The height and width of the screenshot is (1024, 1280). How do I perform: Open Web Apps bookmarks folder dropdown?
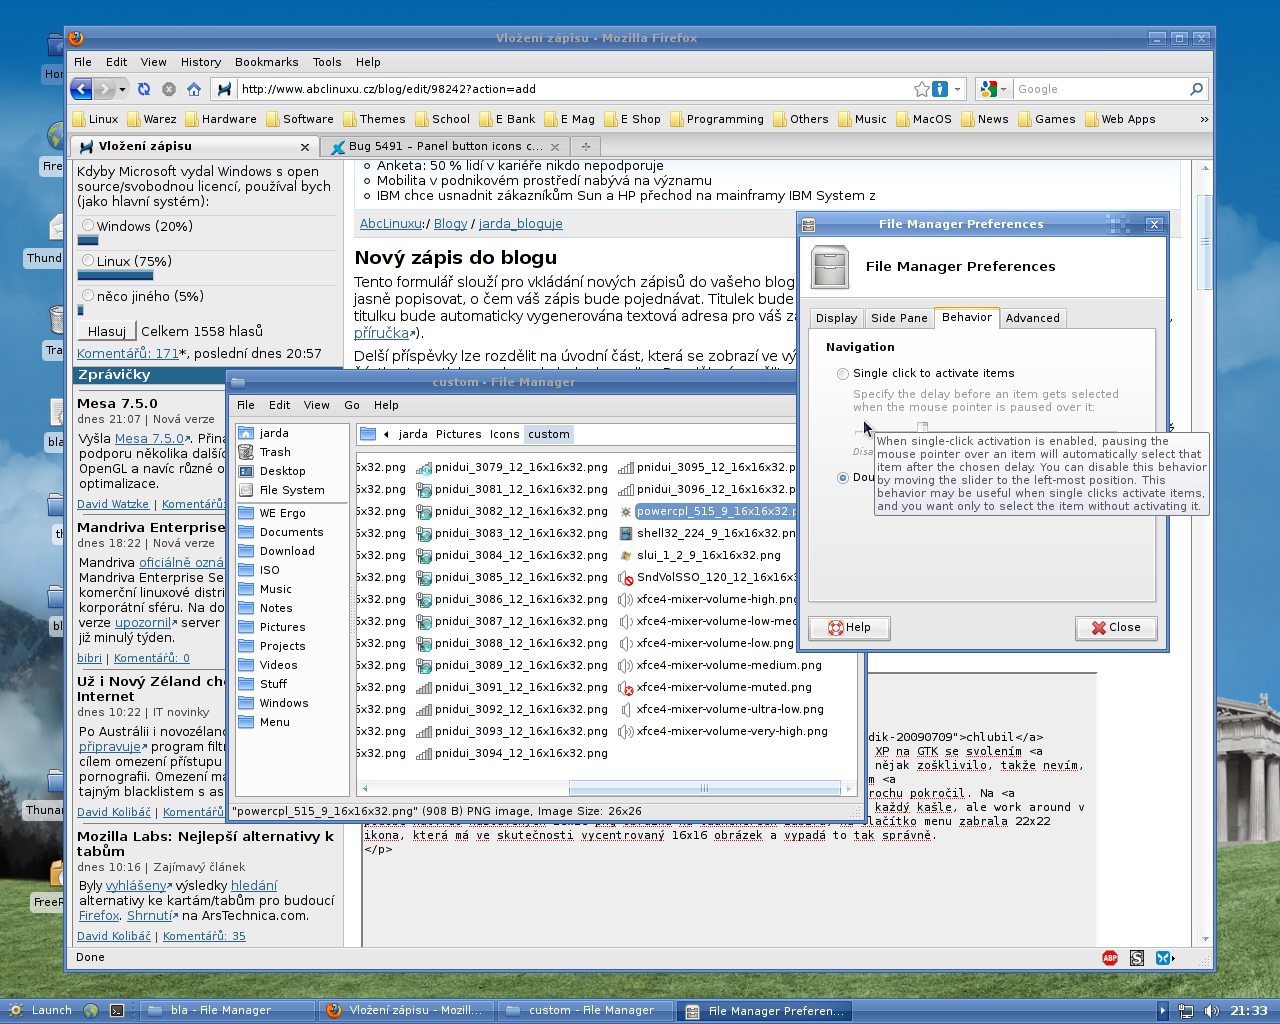point(1120,119)
